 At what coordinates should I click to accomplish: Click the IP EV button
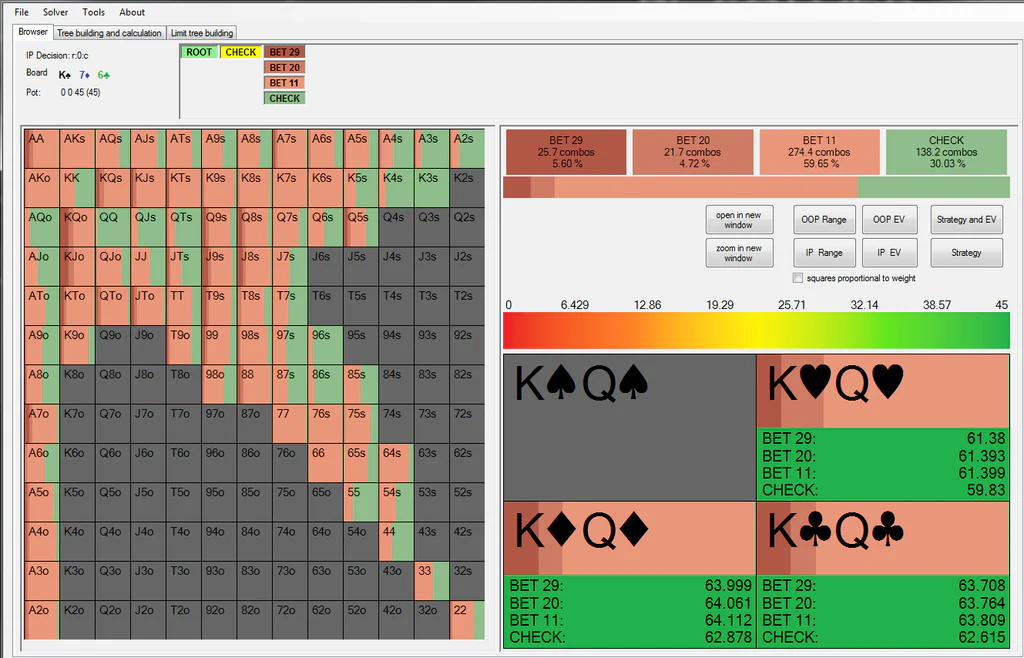[889, 253]
